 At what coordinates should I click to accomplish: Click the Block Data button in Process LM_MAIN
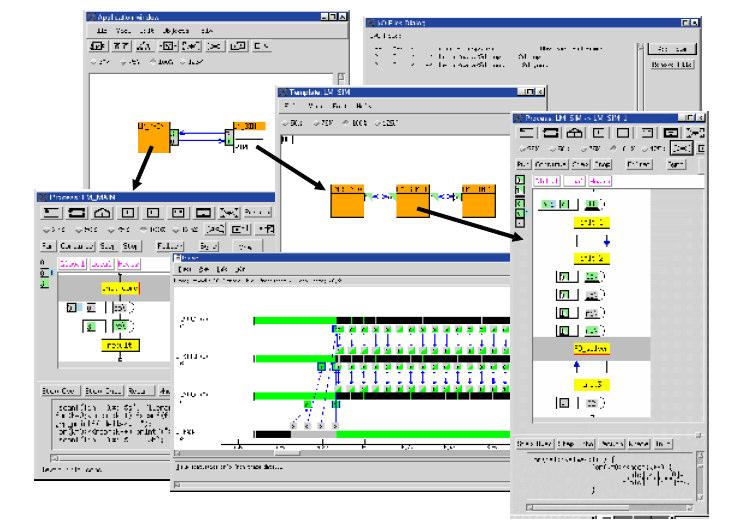pos(103,391)
